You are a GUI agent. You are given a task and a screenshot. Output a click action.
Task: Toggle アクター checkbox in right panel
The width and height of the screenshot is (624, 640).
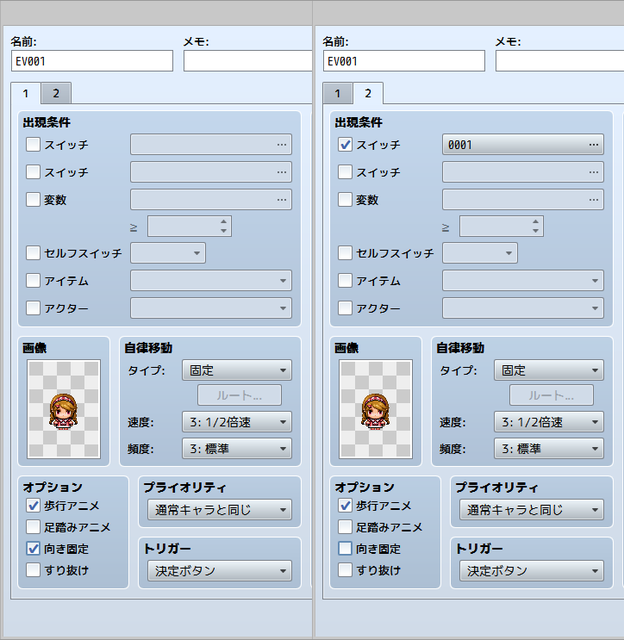click(x=345, y=308)
